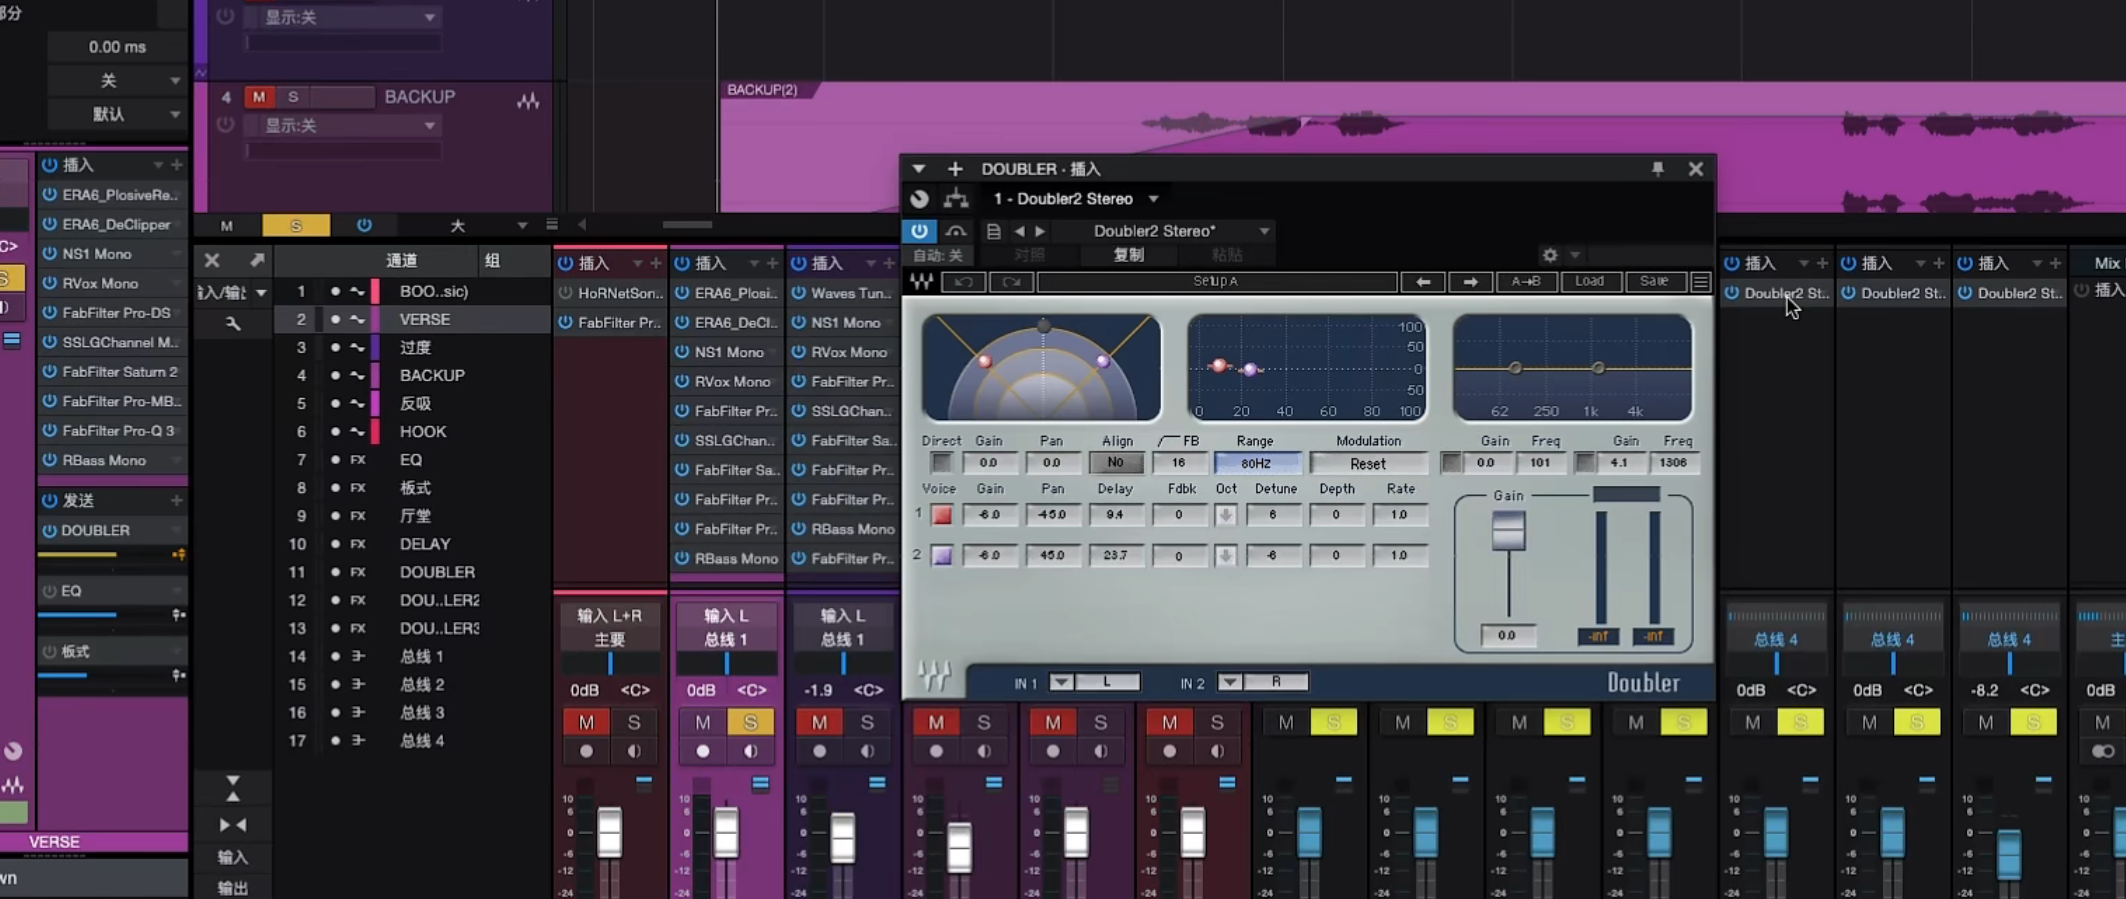
Task: Click the Load button in Waves toolbar
Action: [1589, 282]
